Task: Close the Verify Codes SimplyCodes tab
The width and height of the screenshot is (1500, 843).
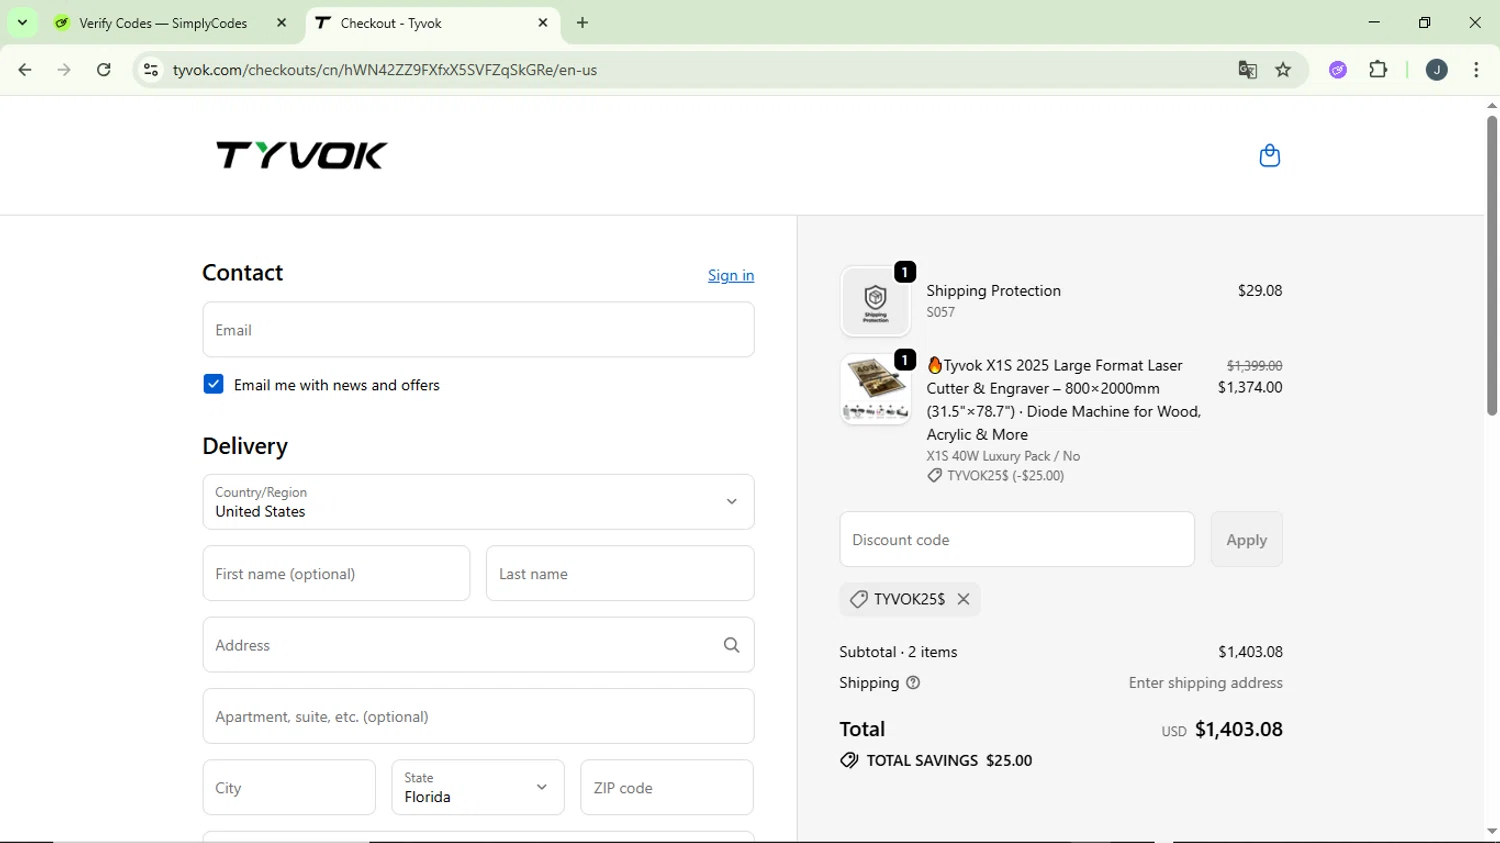Action: tap(282, 23)
